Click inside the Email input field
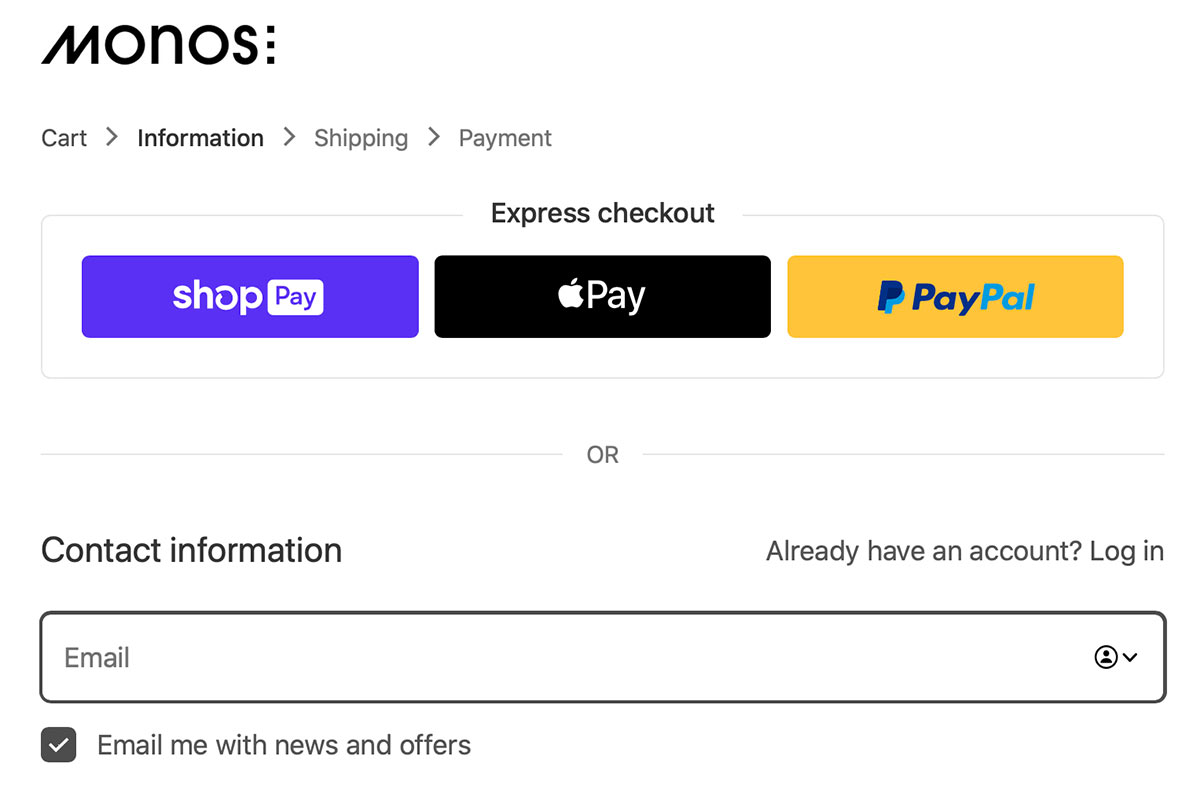The height and width of the screenshot is (793, 1200). [400, 657]
